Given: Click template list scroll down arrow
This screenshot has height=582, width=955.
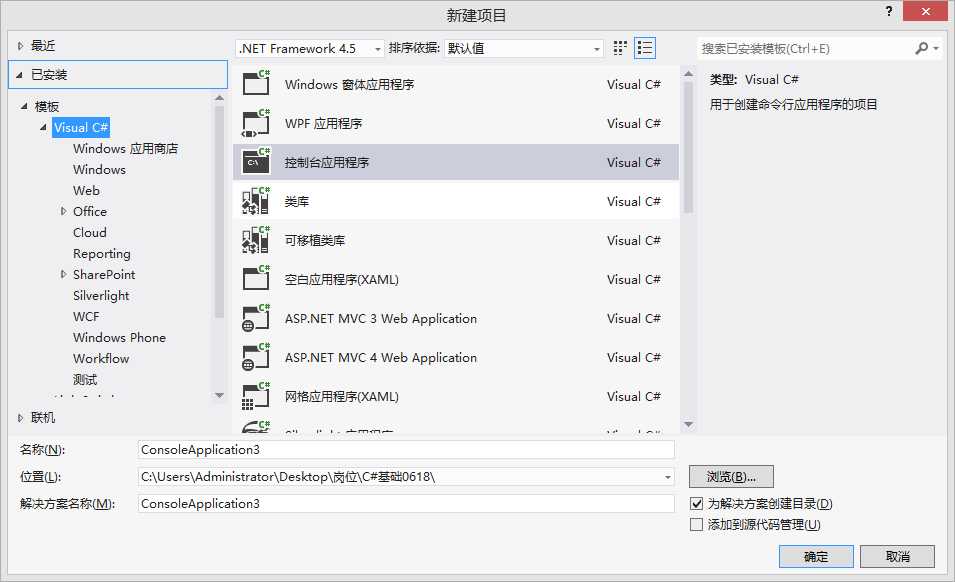Looking at the screenshot, I should 689,424.
